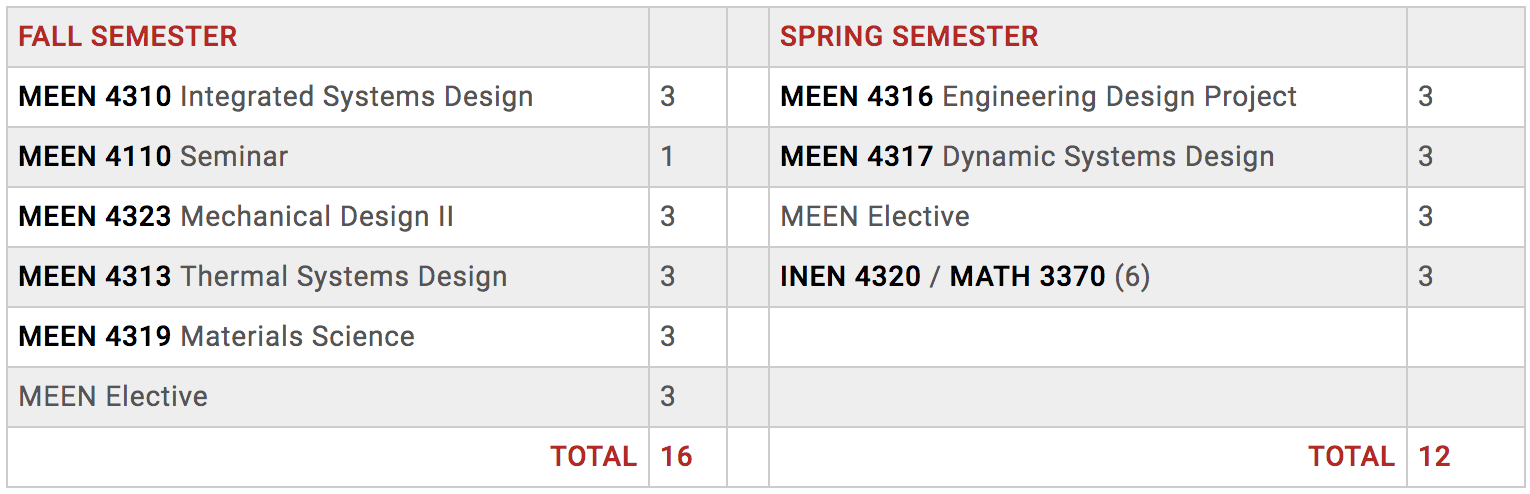1530x494 pixels.
Task: Open the MEEN 4316 course link
Action: (856, 97)
